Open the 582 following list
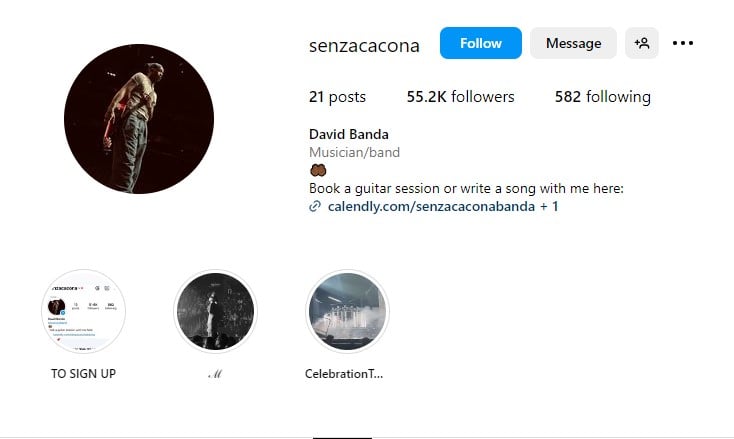This screenshot has width=734, height=439. [x=602, y=97]
